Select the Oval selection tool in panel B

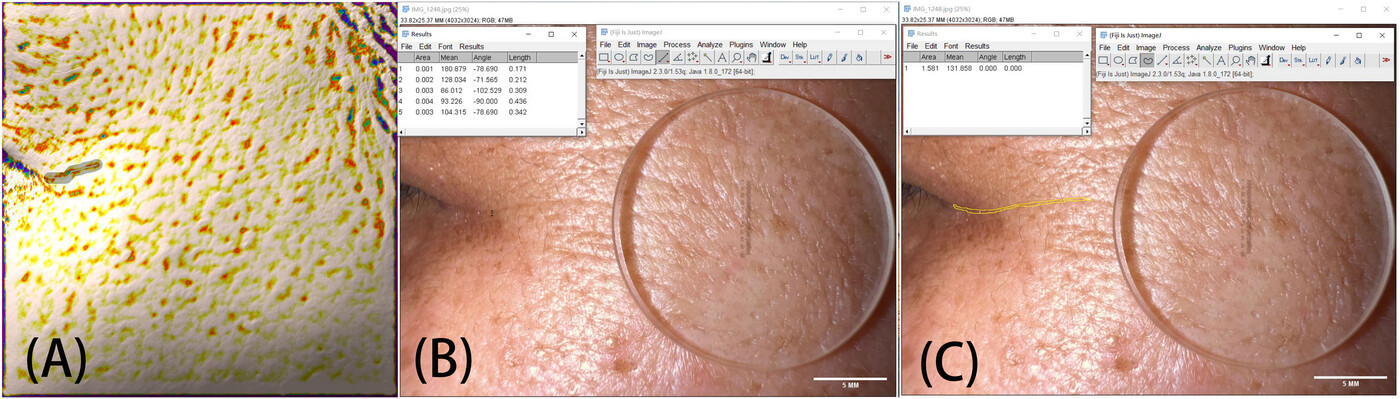point(619,58)
